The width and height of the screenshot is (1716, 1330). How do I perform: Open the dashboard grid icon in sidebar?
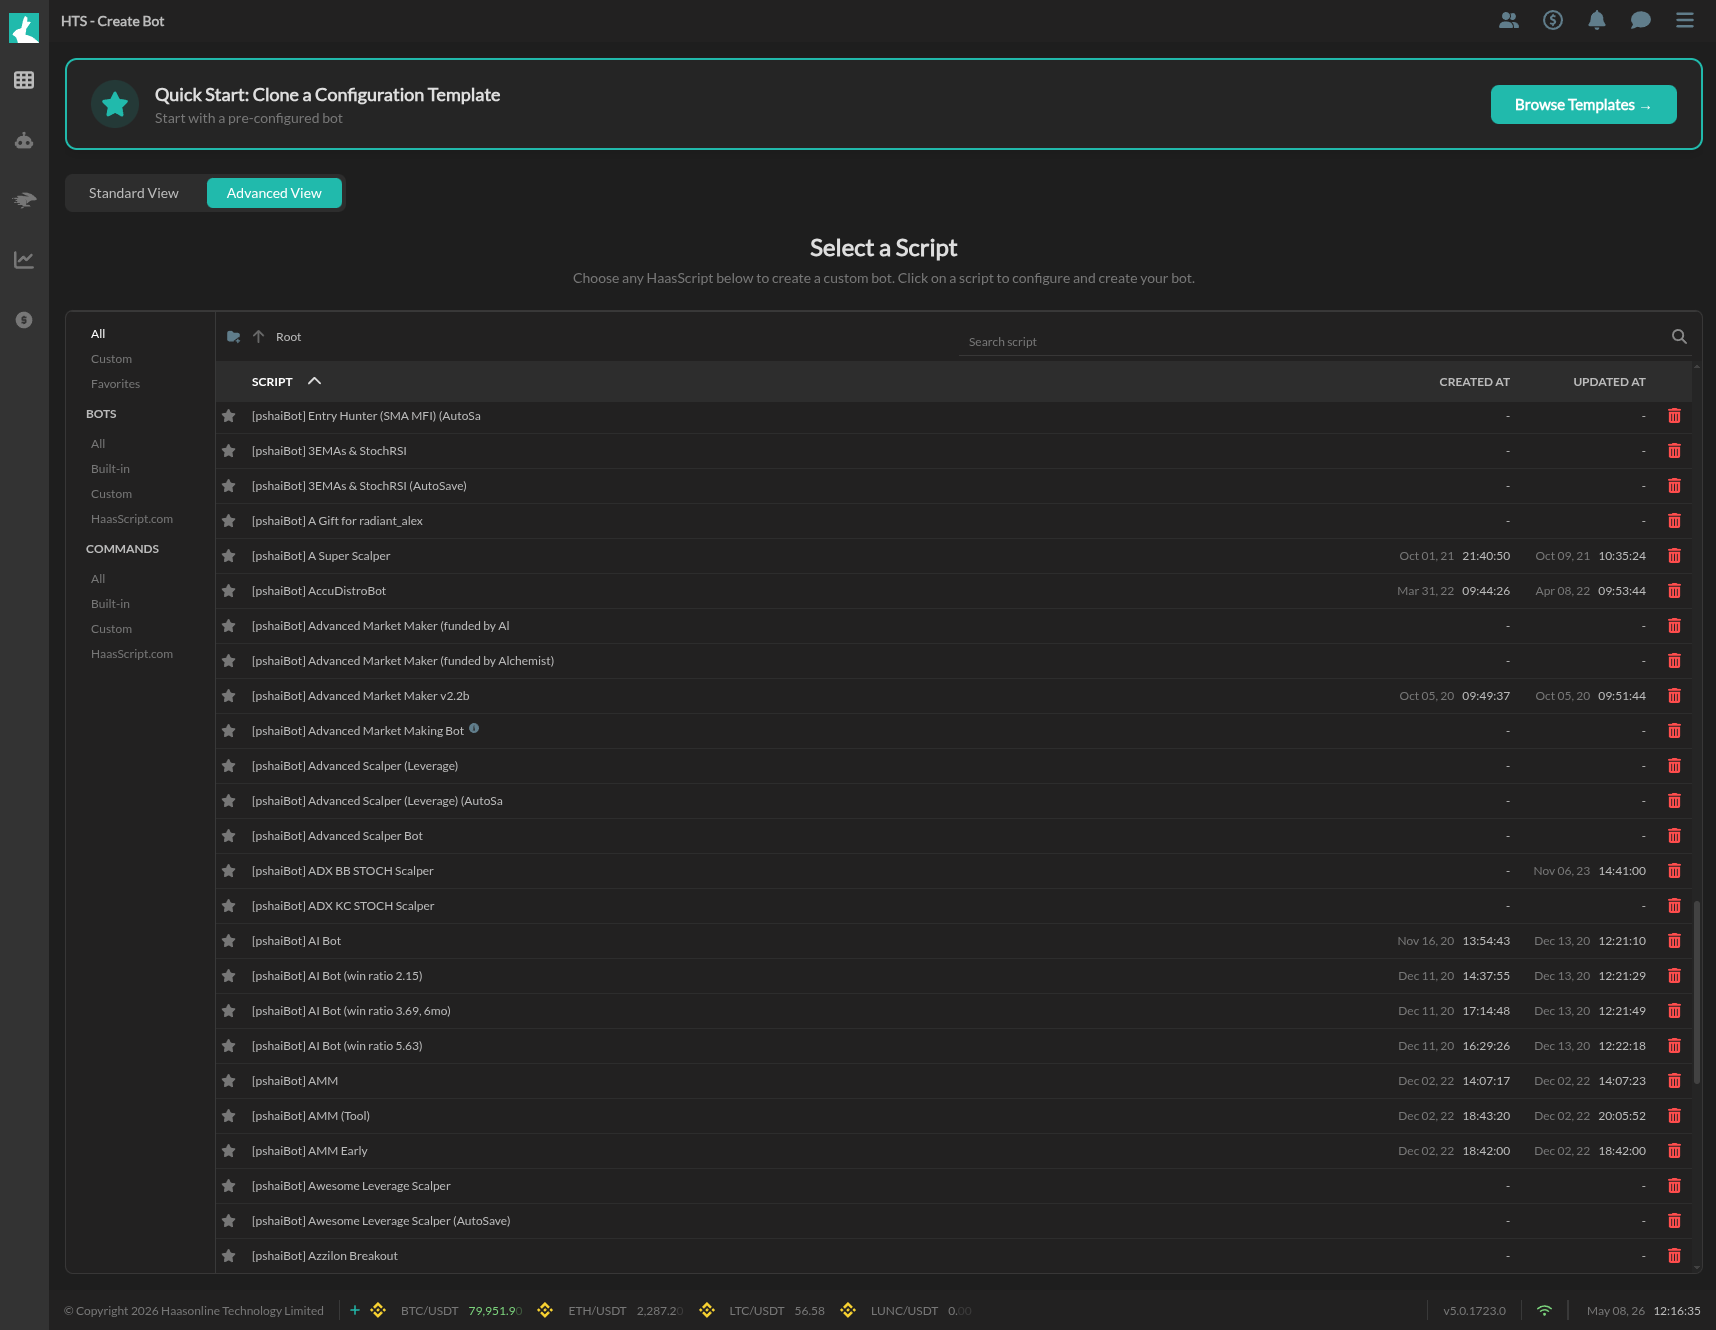[x=24, y=80]
